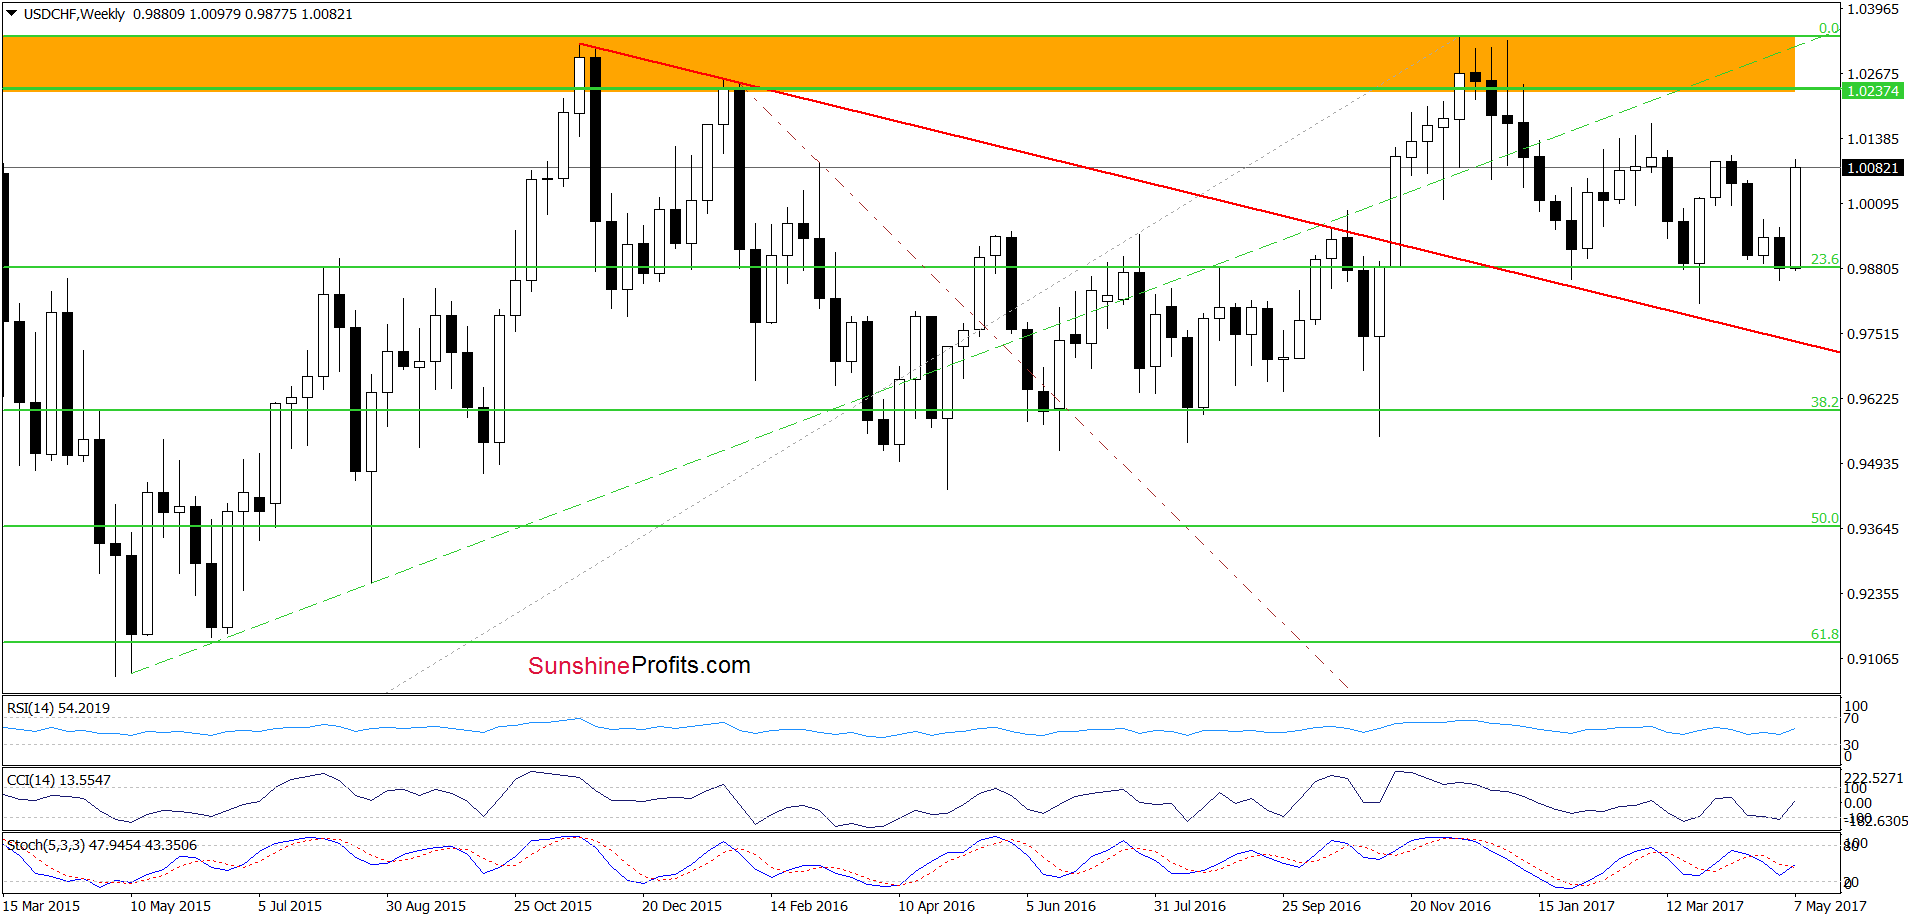This screenshot has width=1908, height=920.
Task: Click the 31 Jul 2016 date label
Action: (1190, 906)
